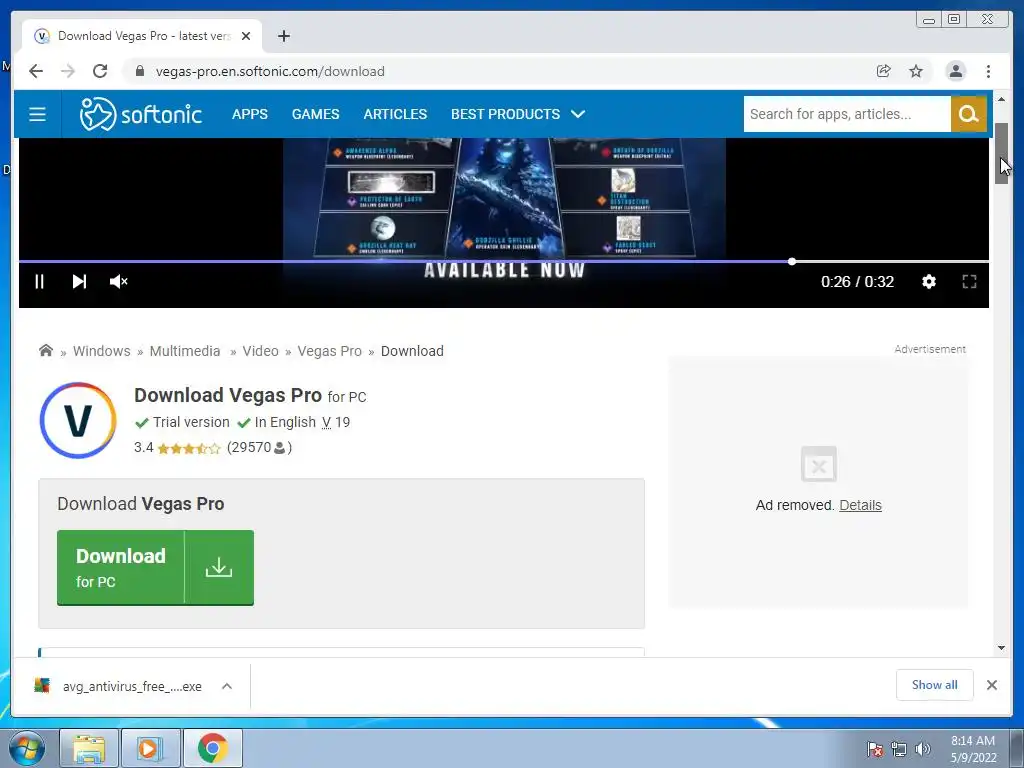The image size is (1024, 768).
Task: Click the page scrollbar down arrow
Action: click(x=1001, y=648)
